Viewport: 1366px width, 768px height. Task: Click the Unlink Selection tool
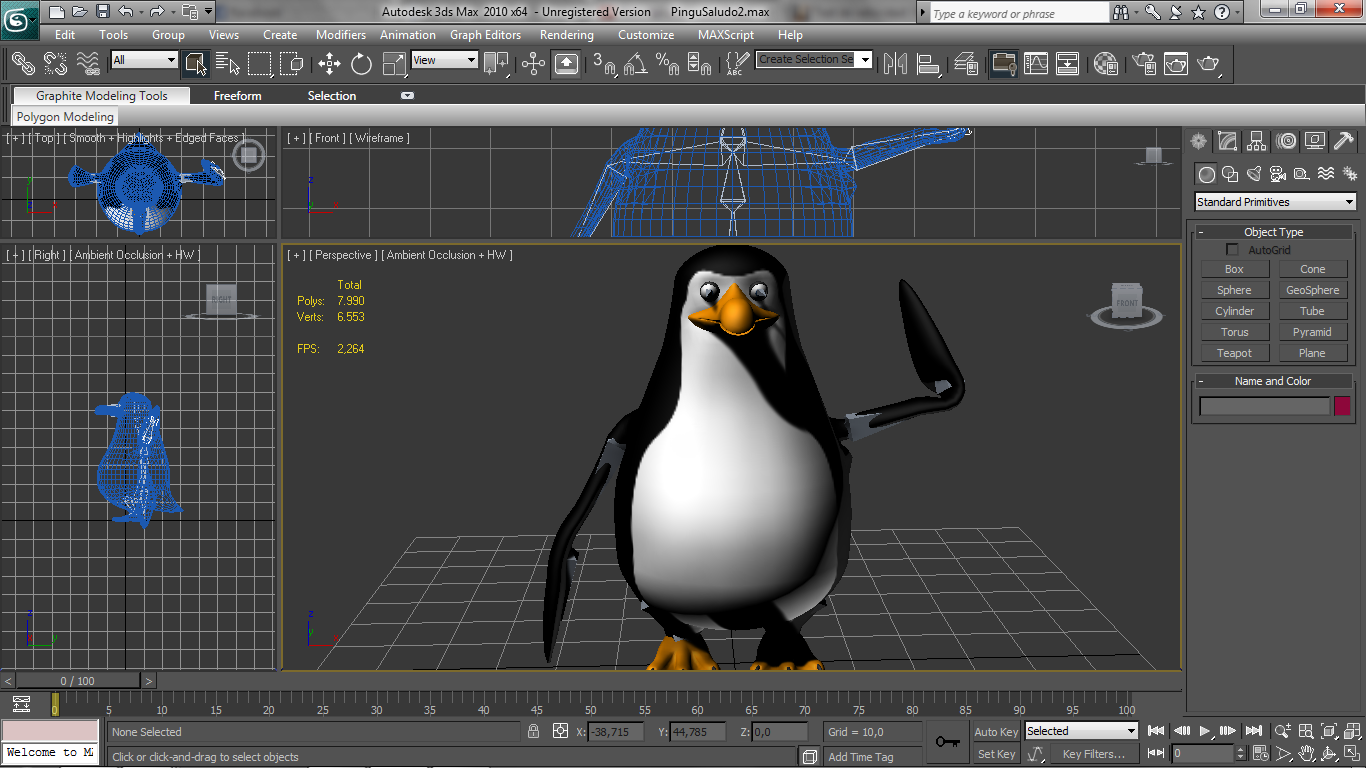point(55,64)
